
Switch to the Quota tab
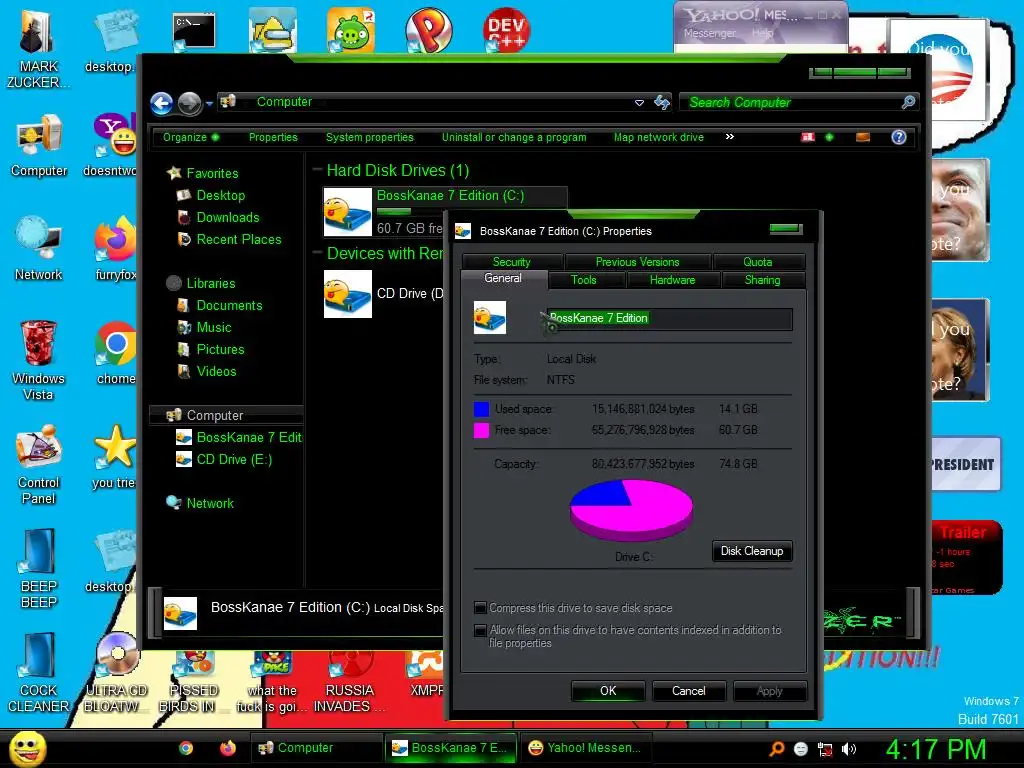click(x=758, y=262)
